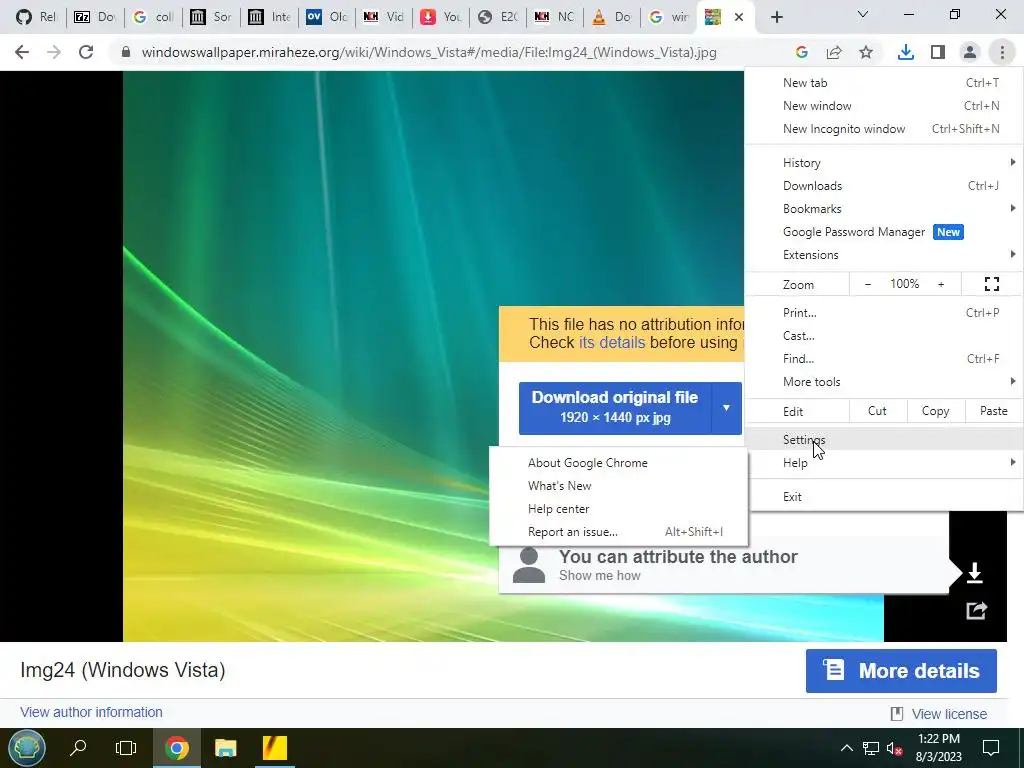Screen dimensions: 1024x768
Task: Select Report an issue entry
Action: (x=618, y=532)
